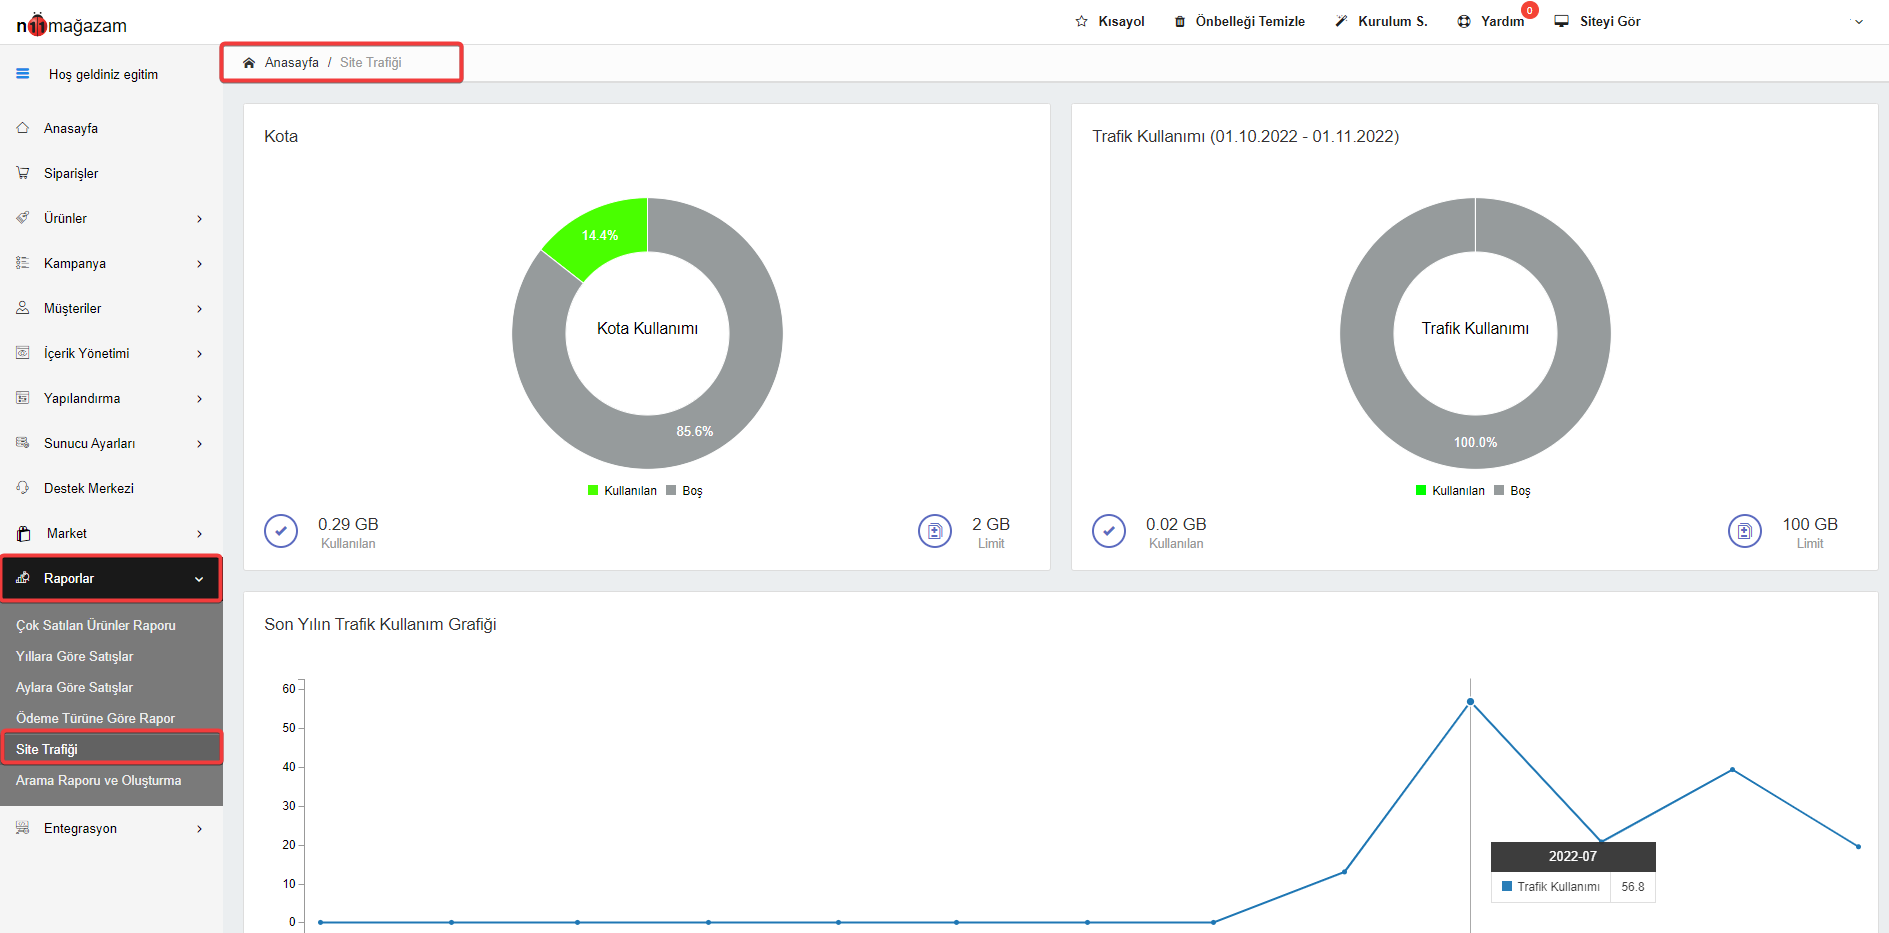Click the İçerik Yönetimi icon
Screen dimensions: 1889x933
point(23,353)
